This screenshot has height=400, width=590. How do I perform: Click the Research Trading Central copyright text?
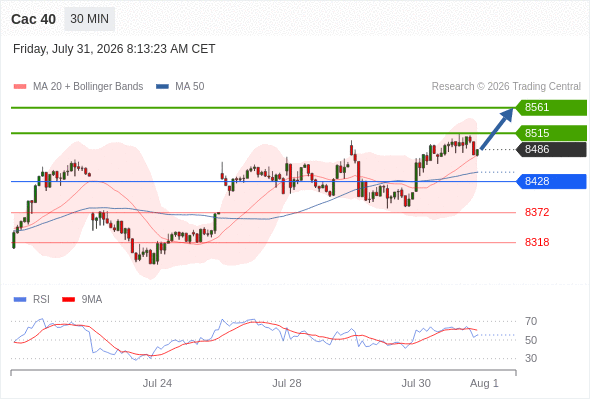tap(506, 87)
